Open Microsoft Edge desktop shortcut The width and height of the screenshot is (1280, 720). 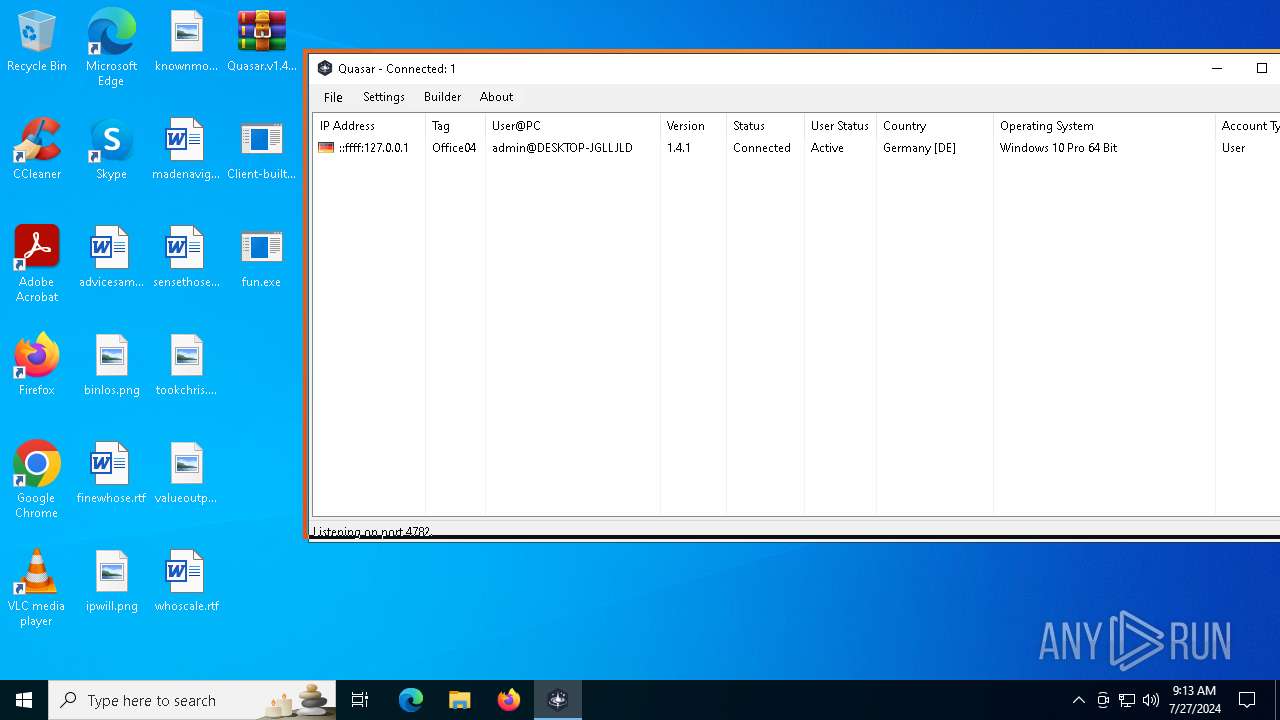(111, 48)
